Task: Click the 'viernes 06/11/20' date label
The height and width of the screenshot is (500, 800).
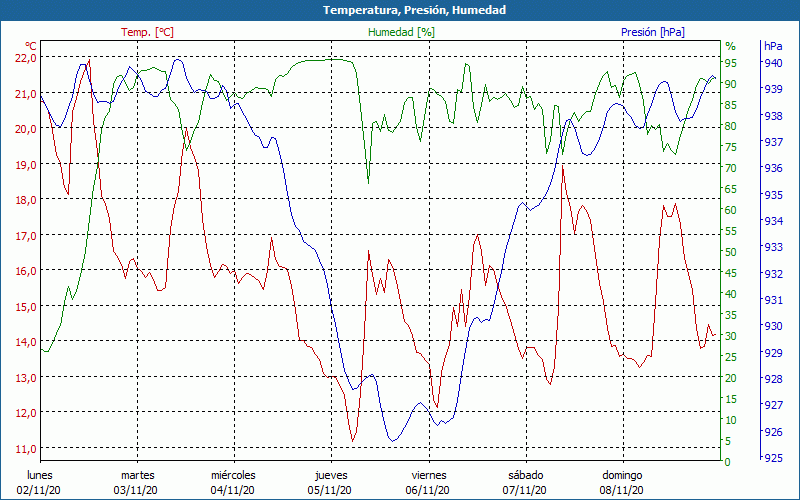Action: 428,483
